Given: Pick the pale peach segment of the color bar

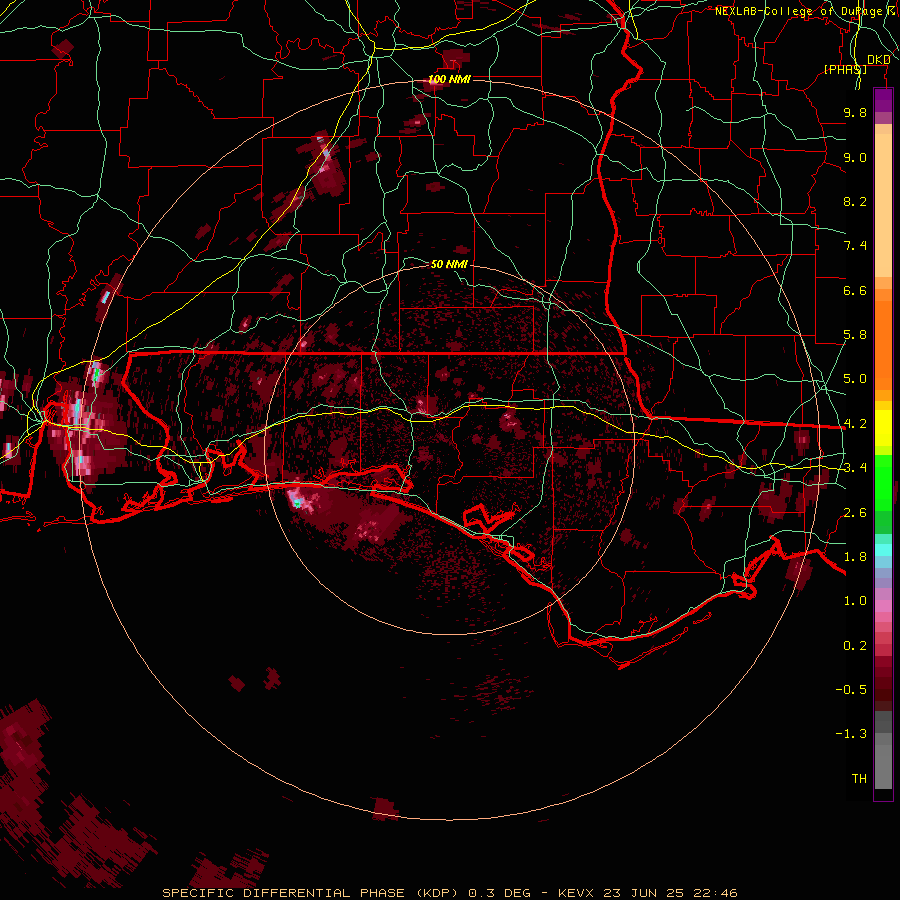Looking at the screenshot, I should pos(883,205).
